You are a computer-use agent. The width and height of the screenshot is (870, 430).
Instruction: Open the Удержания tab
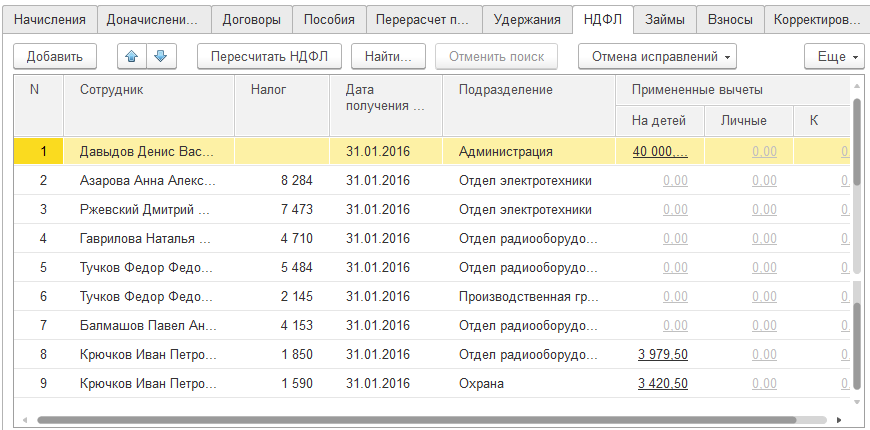pyautogui.click(x=527, y=19)
